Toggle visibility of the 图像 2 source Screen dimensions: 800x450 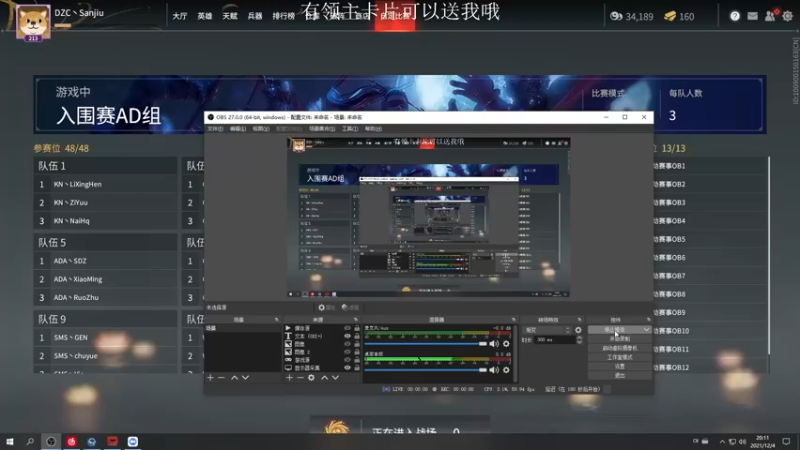347,352
